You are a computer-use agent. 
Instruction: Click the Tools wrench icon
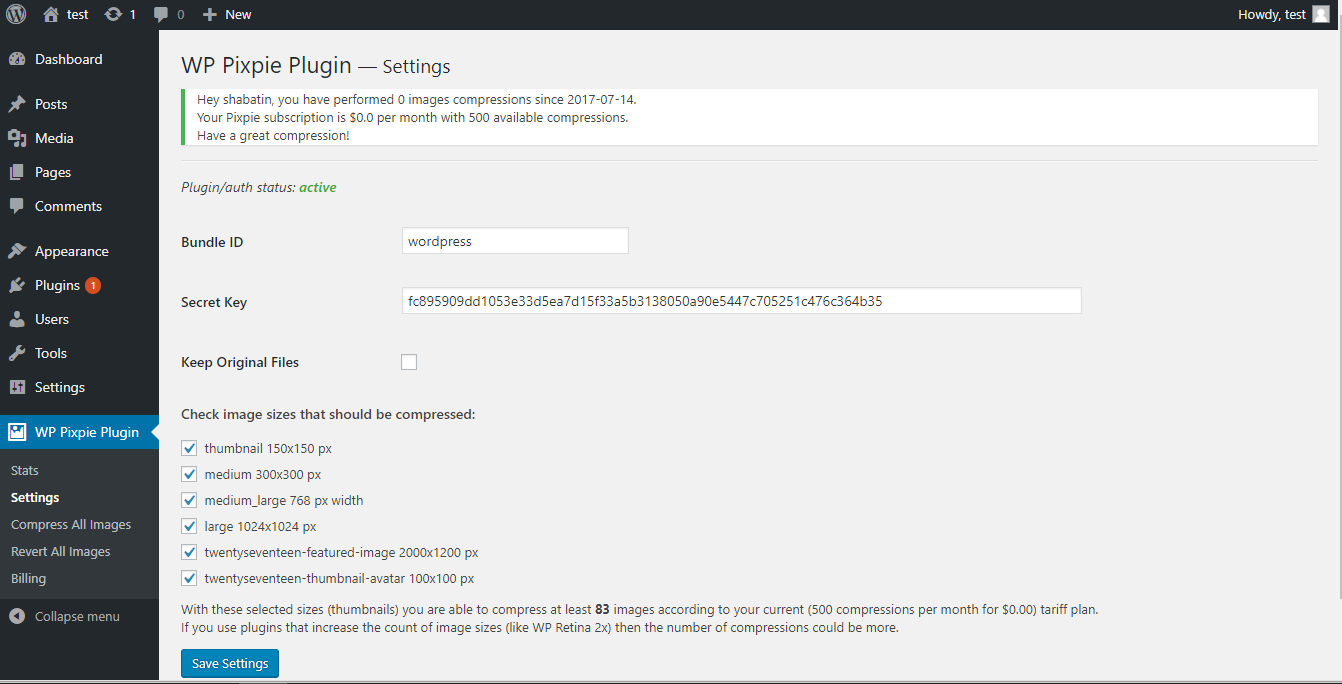pyautogui.click(x=17, y=353)
